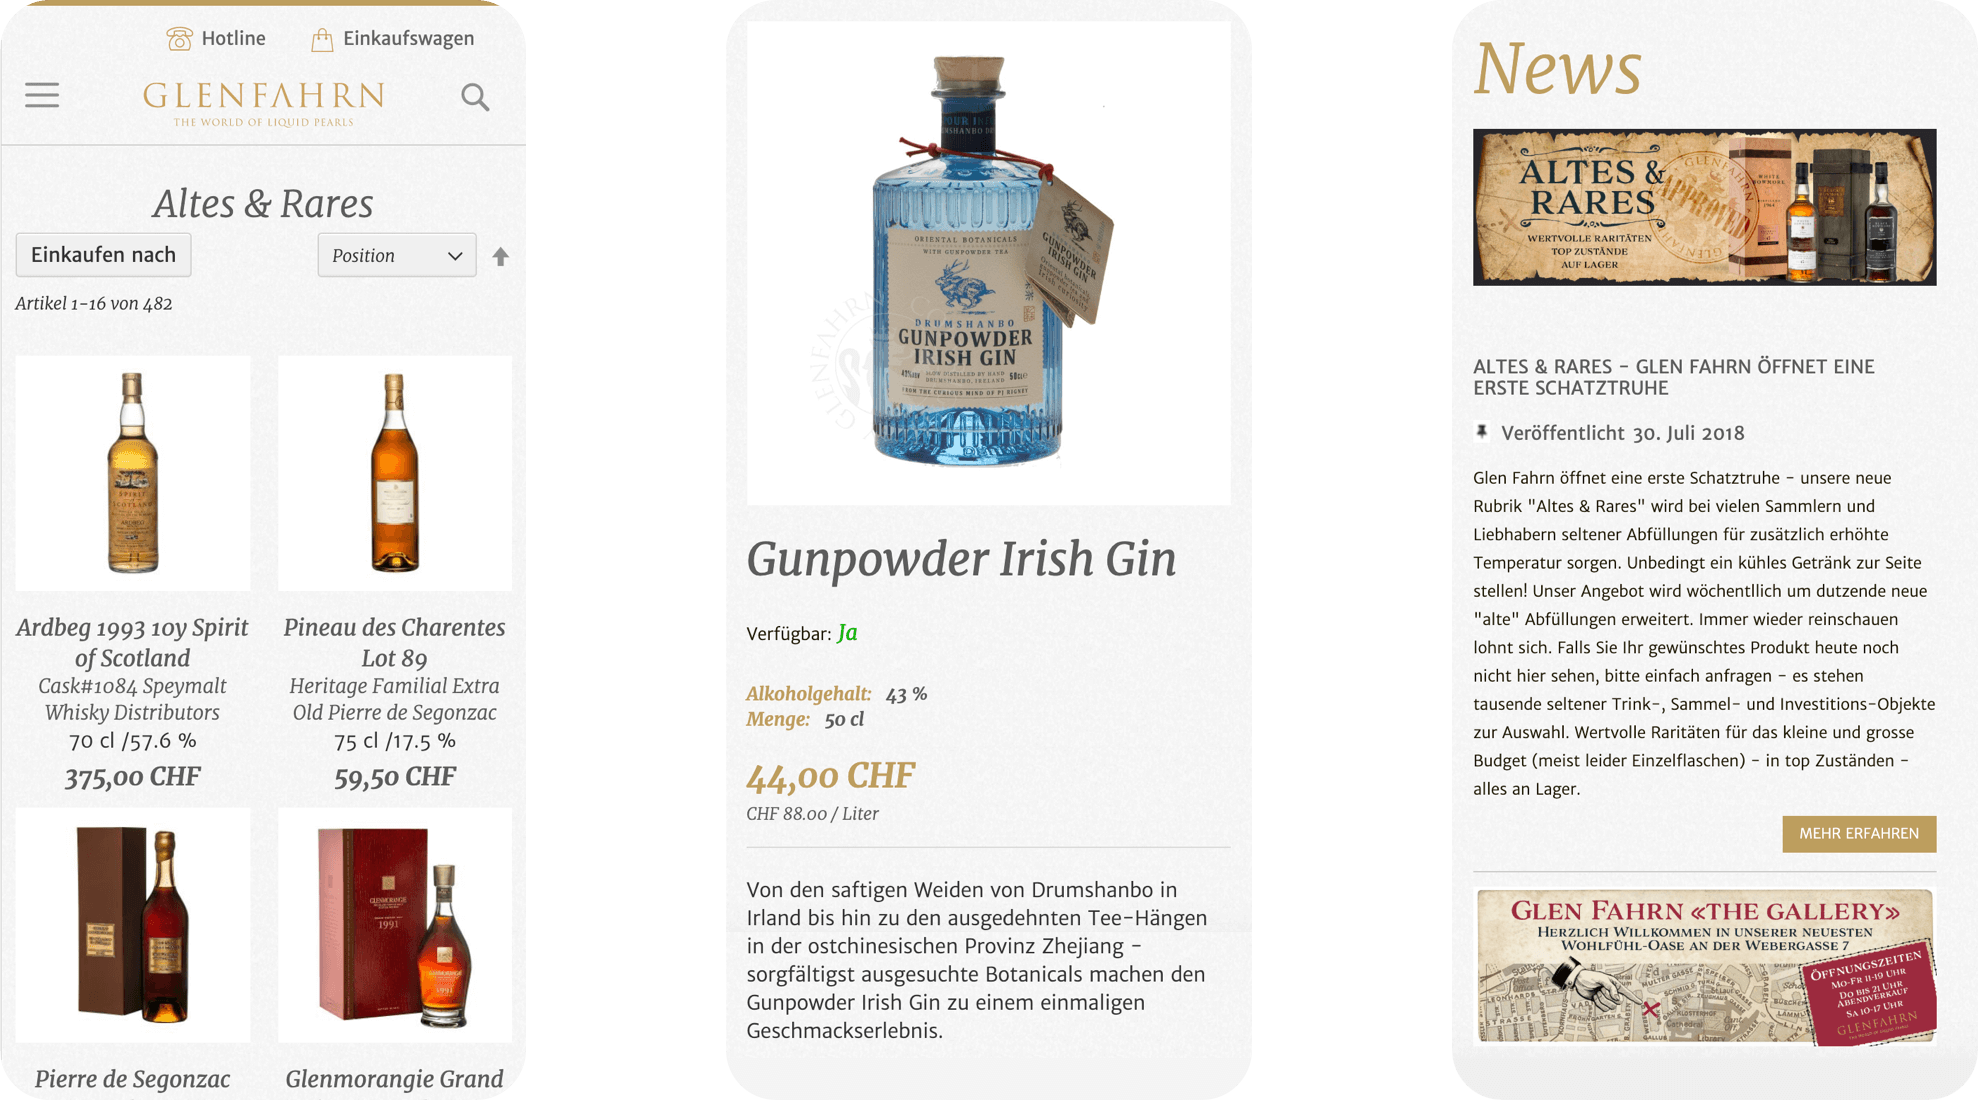Expand the Position sort dropdown
Viewport: 1978px width, 1100px height.
click(397, 255)
